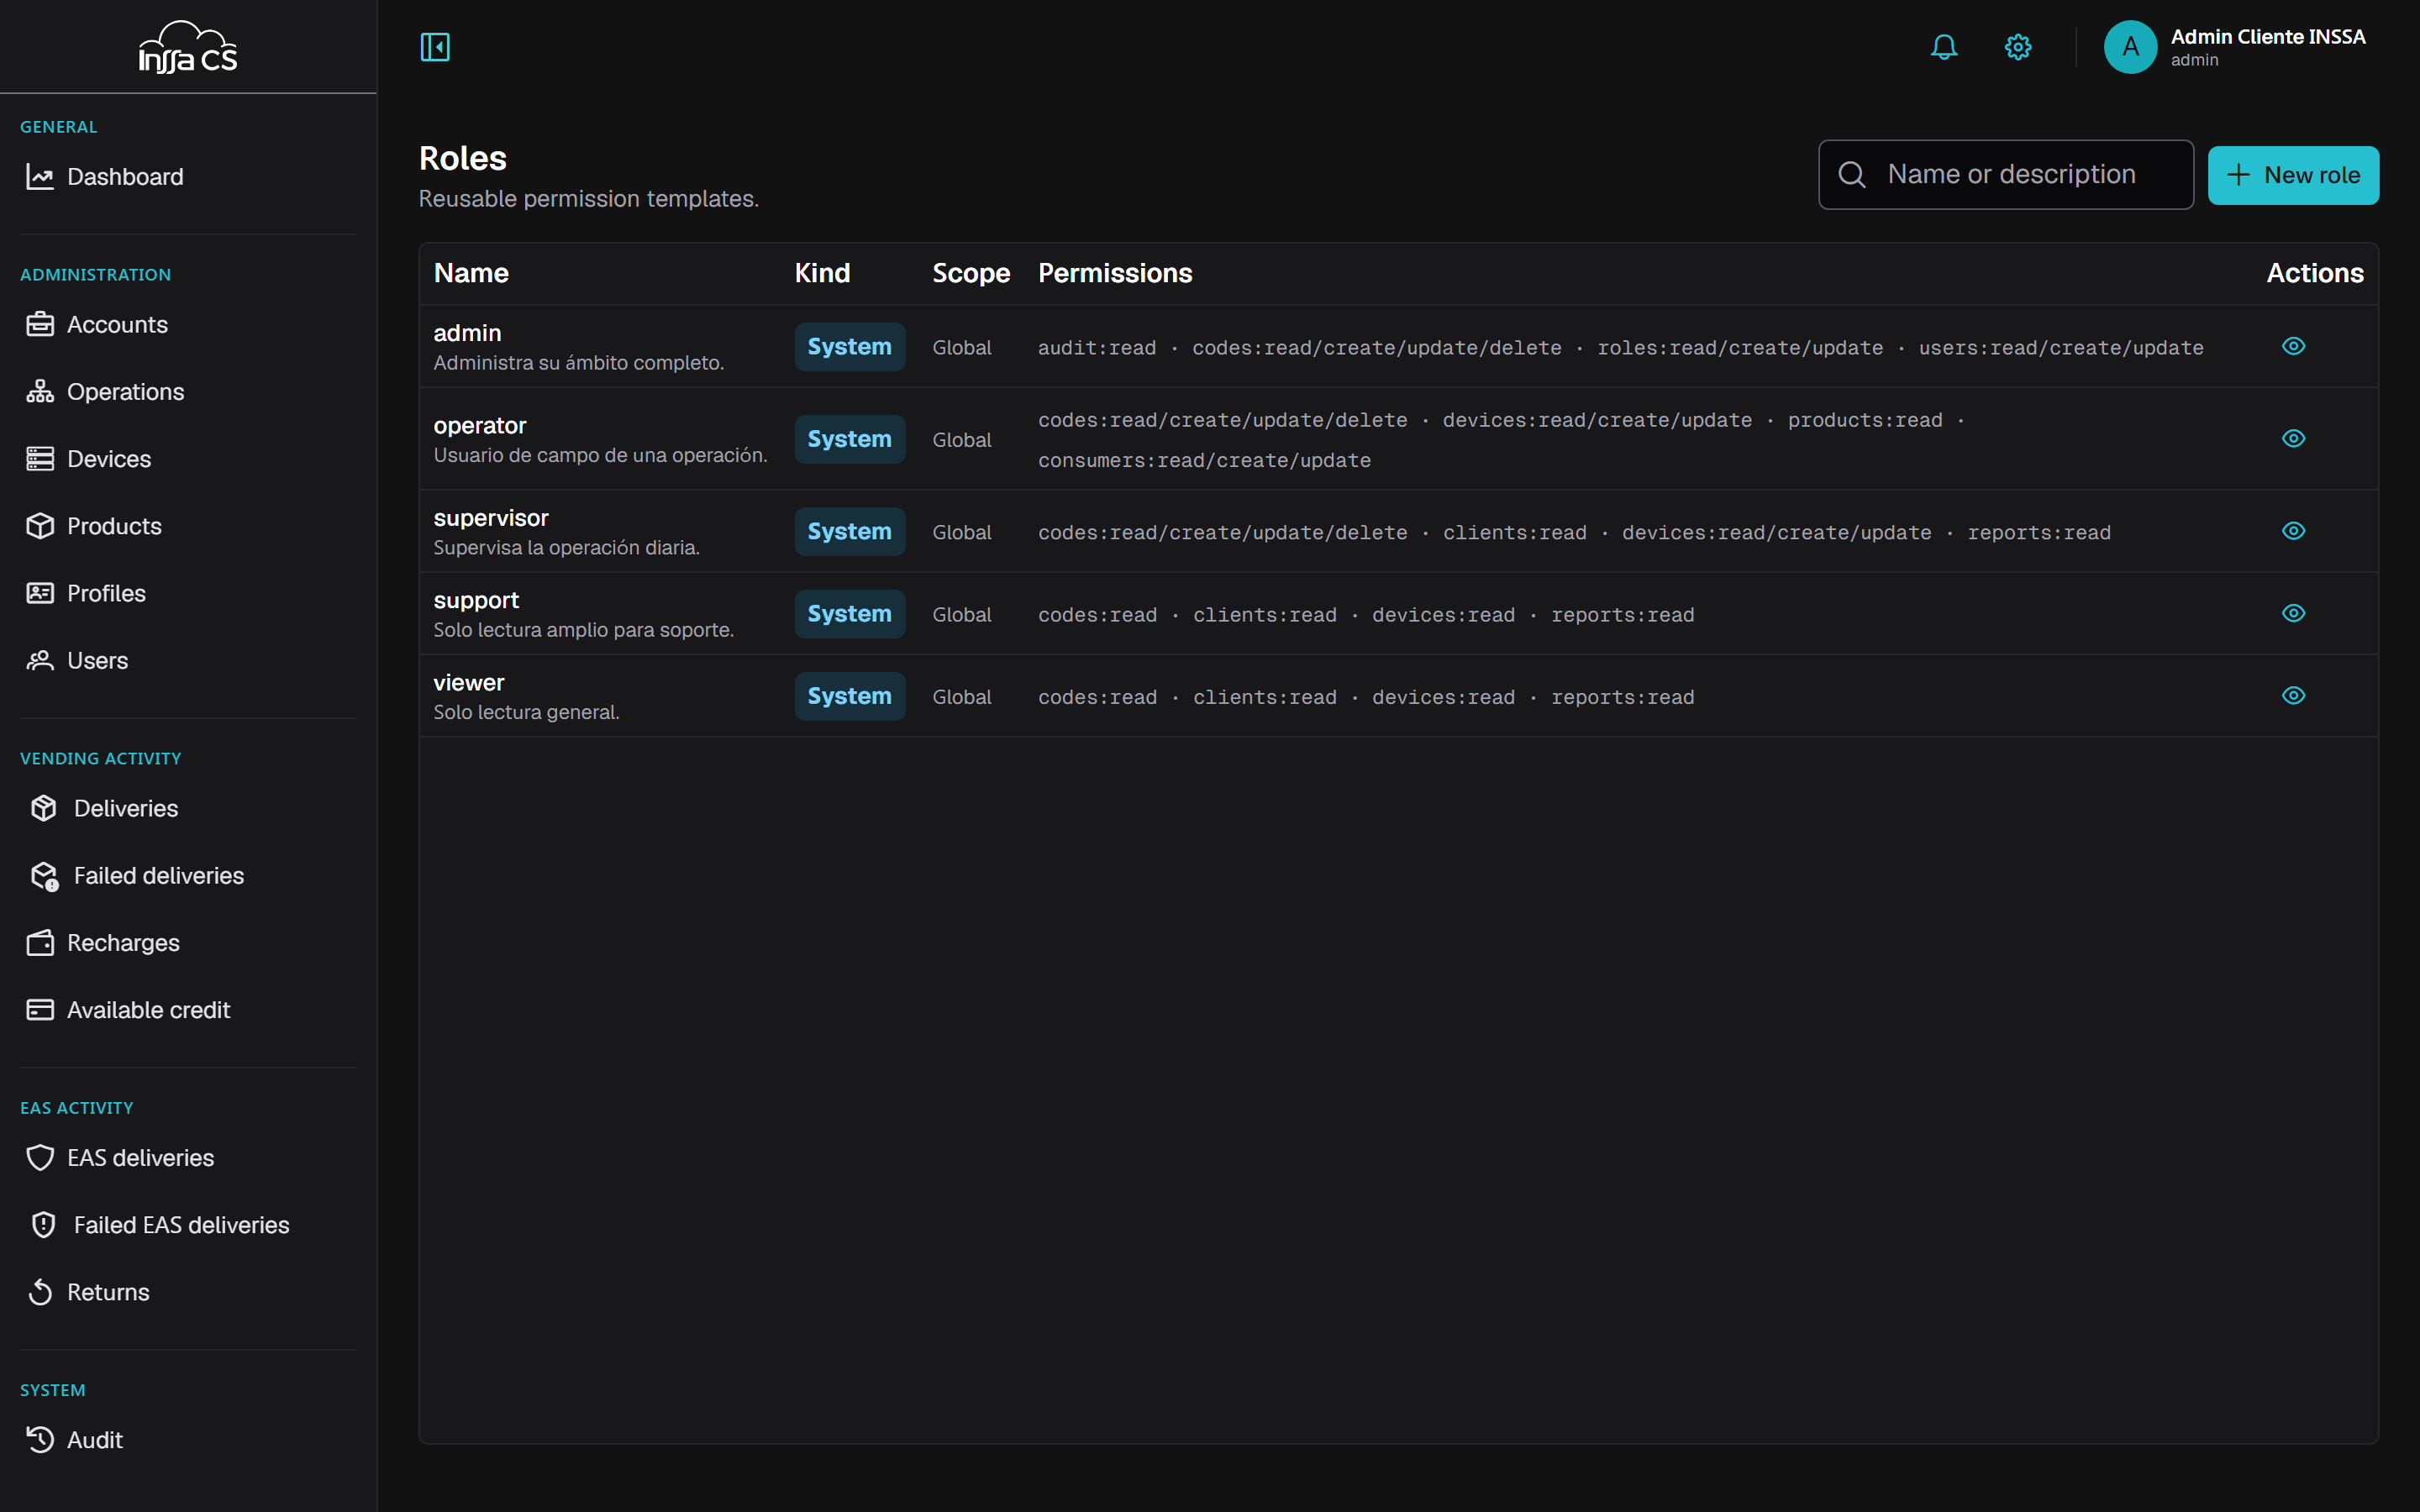Click the Available credit card icon

(x=40, y=1010)
